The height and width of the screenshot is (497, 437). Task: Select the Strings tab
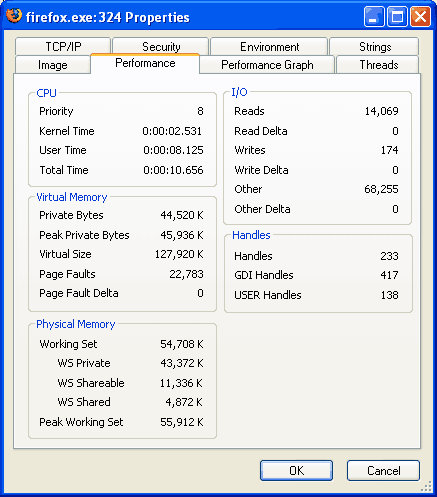[375, 47]
